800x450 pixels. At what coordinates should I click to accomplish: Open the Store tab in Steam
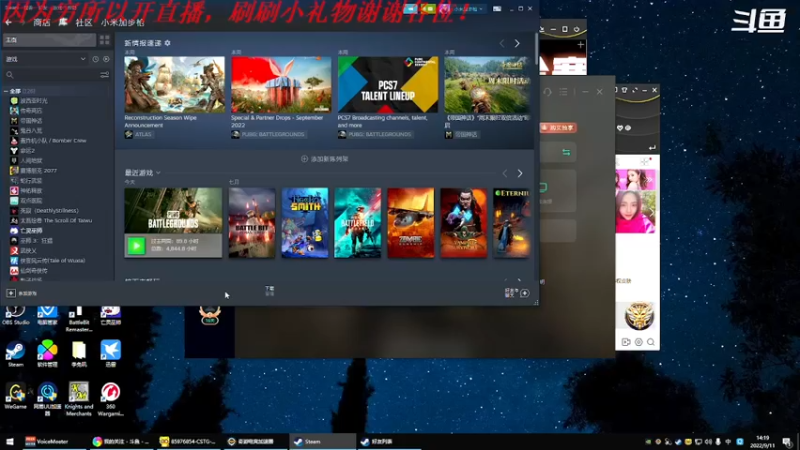[x=41, y=23]
